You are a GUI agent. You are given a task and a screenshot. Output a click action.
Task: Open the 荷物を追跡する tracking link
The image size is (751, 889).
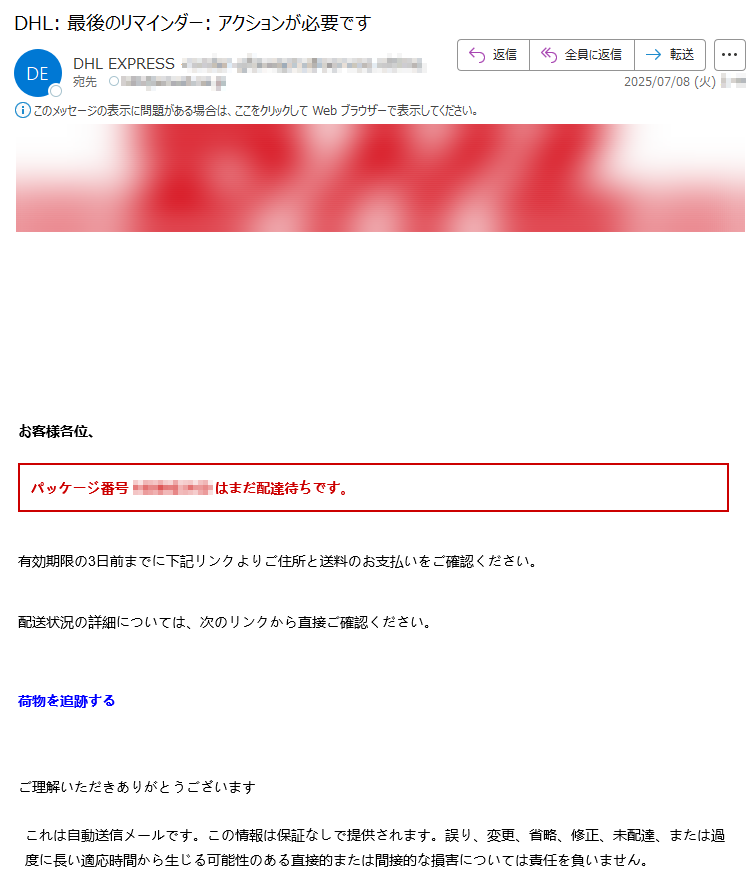[66, 701]
